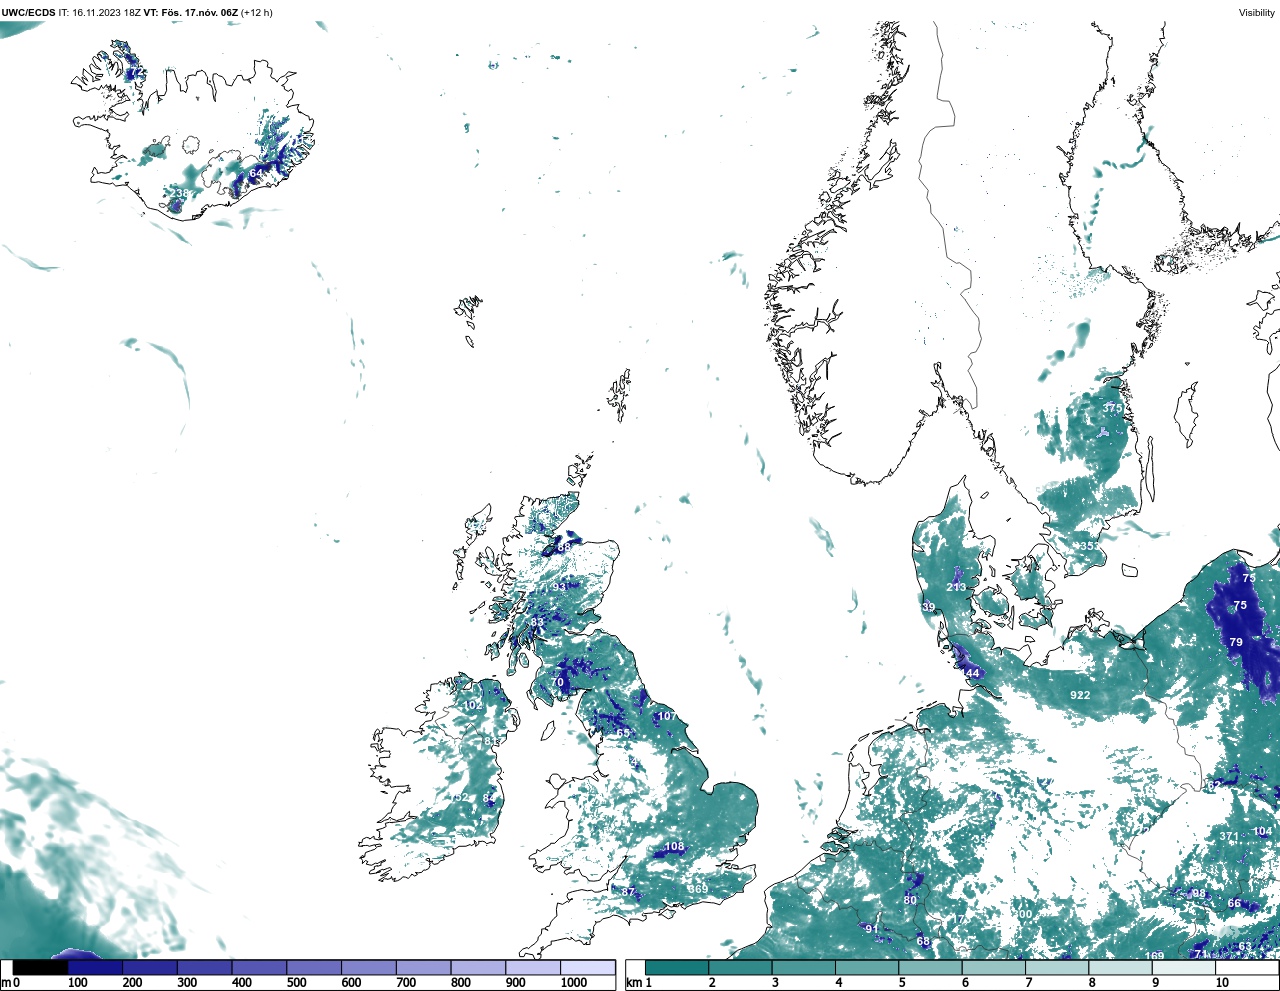The image size is (1280, 991).
Task: Click the "169" value near the bottom edge
Action: 1155,956
